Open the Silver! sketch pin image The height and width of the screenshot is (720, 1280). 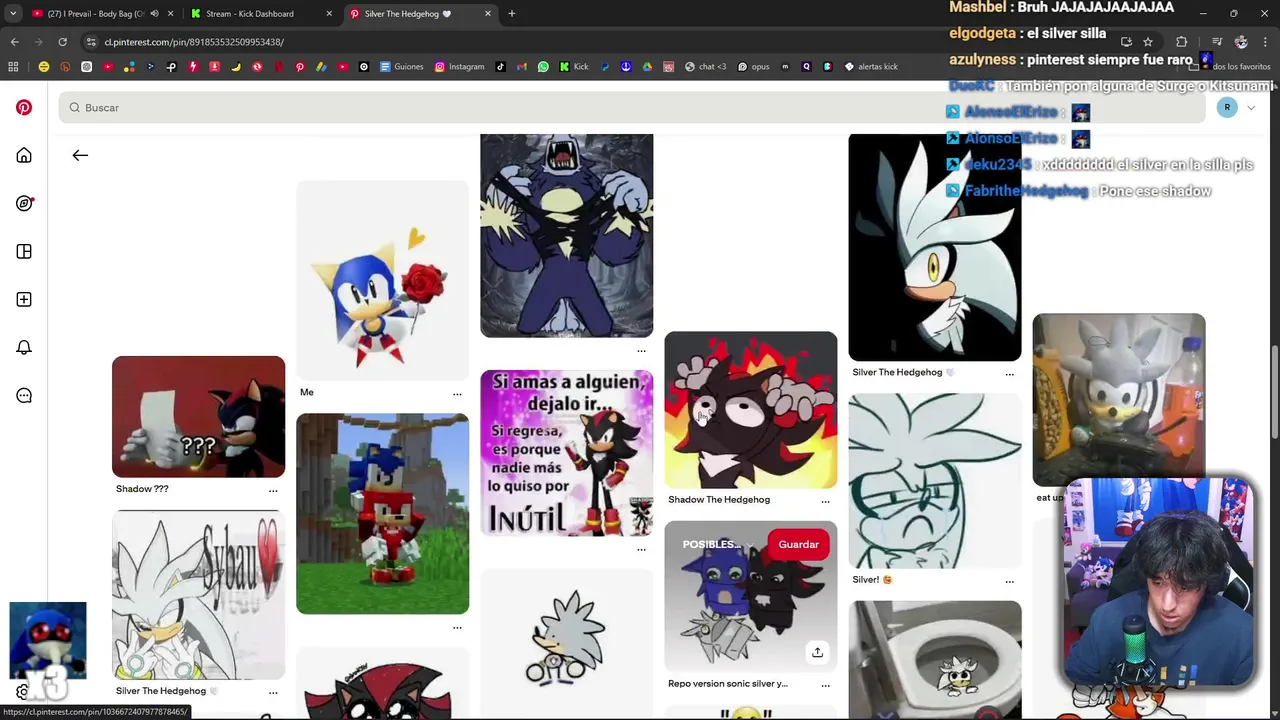tap(934, 480)
